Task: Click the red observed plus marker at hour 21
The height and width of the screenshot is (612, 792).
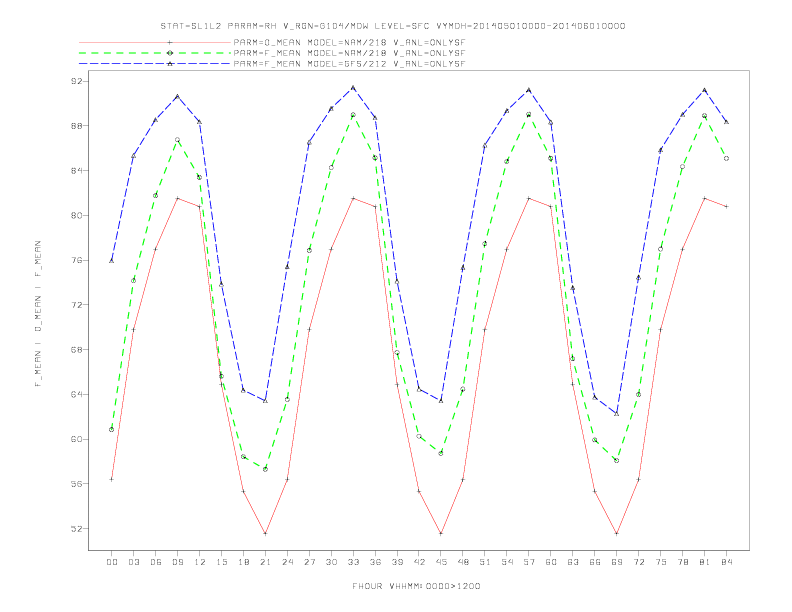Action: click(265, 533)
